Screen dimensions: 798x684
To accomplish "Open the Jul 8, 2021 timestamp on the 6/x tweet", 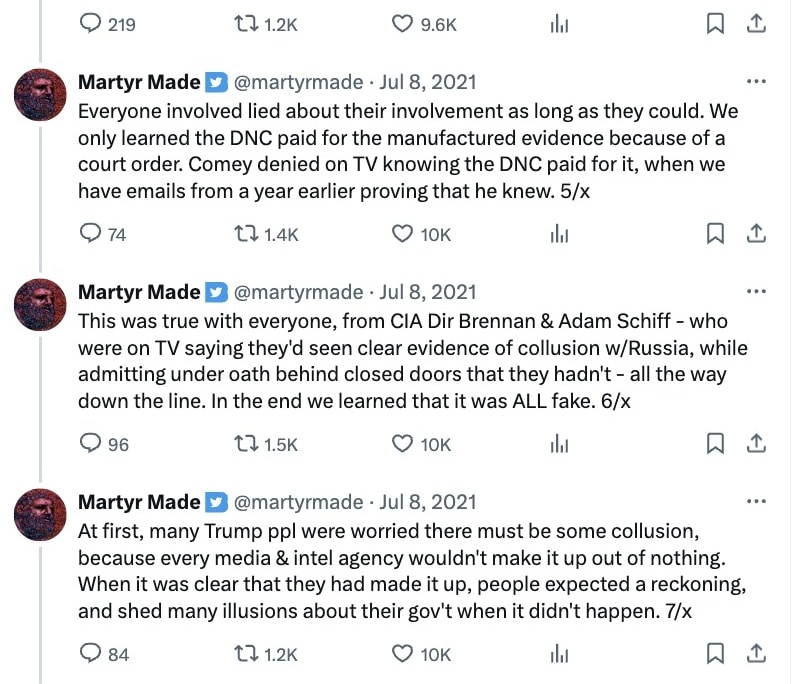I will tap(427, 292).
